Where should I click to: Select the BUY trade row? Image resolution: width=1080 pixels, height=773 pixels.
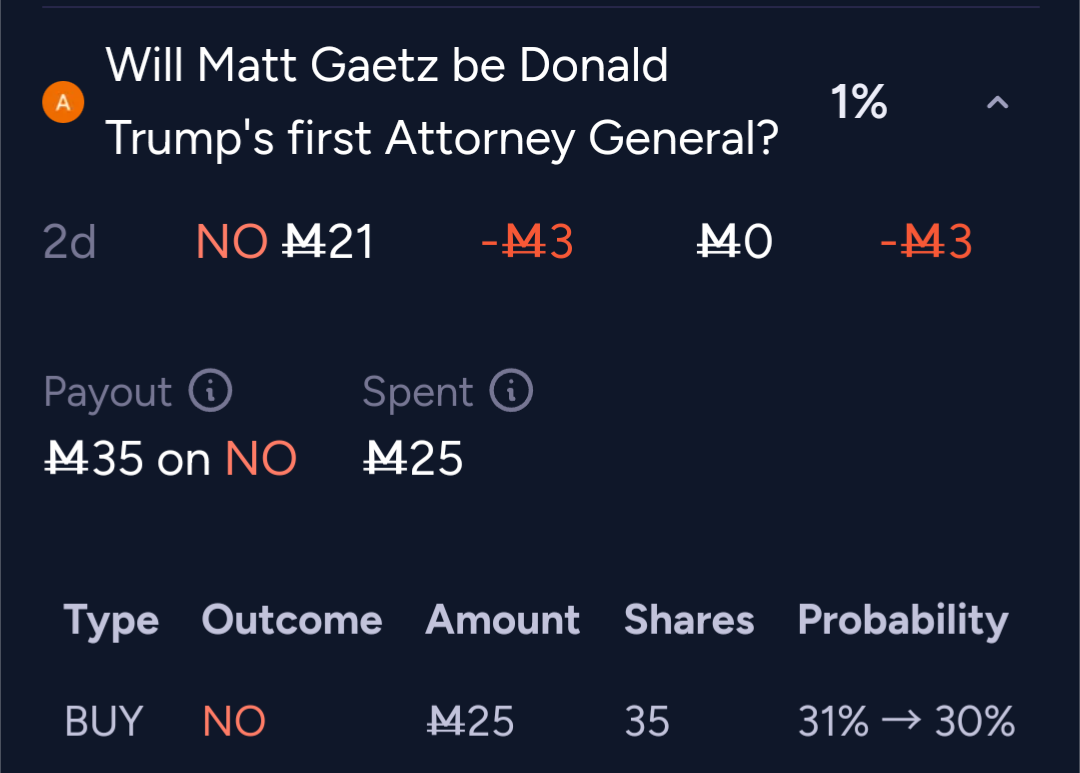[539, 721]
